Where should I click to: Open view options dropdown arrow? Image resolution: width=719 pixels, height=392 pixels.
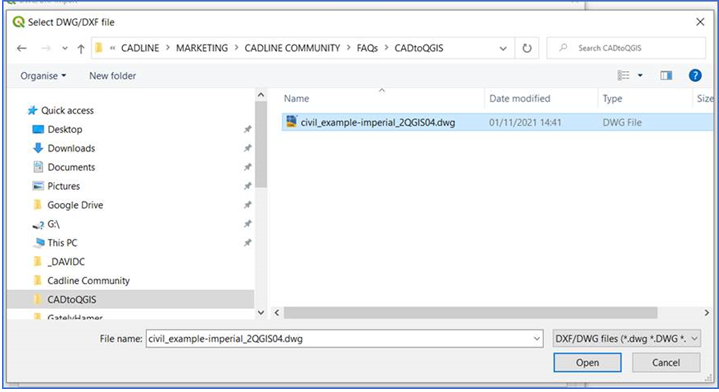tap(640, 75)
